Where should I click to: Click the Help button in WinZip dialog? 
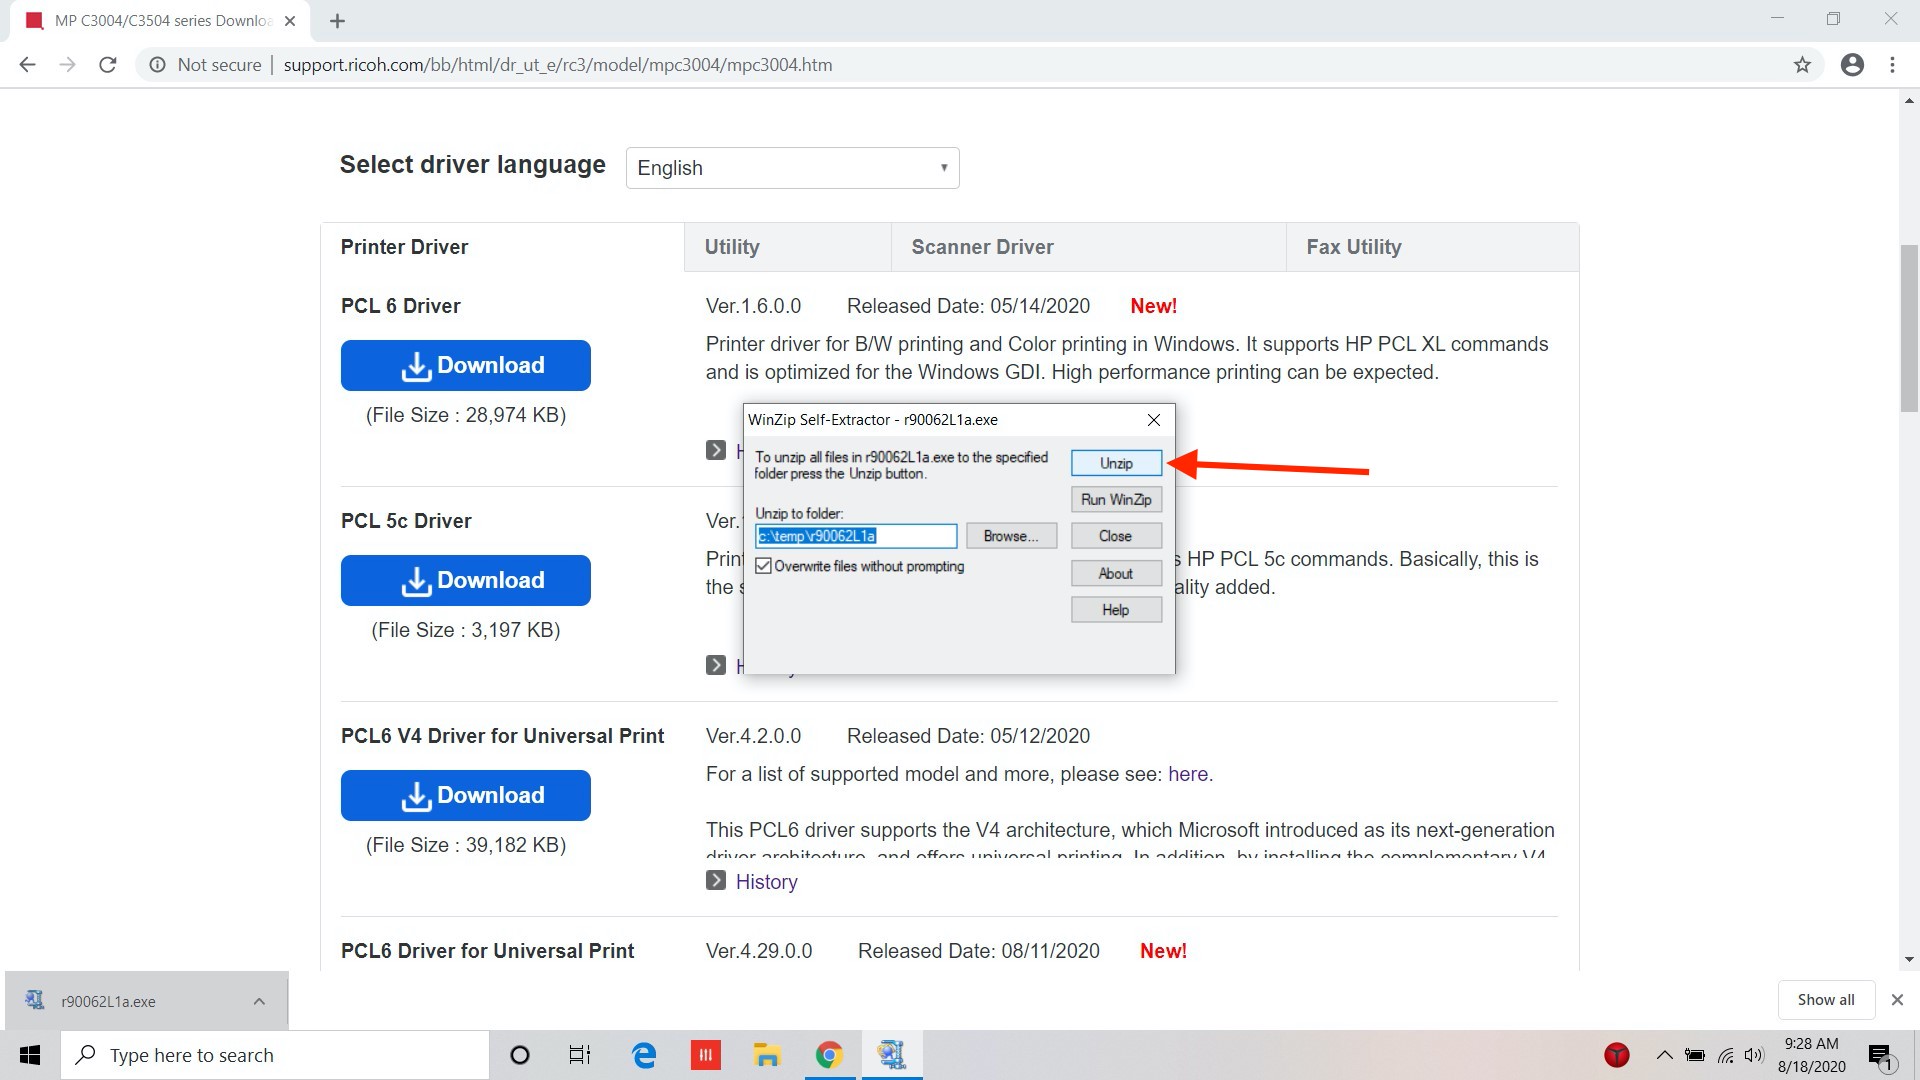point(1116,610)
